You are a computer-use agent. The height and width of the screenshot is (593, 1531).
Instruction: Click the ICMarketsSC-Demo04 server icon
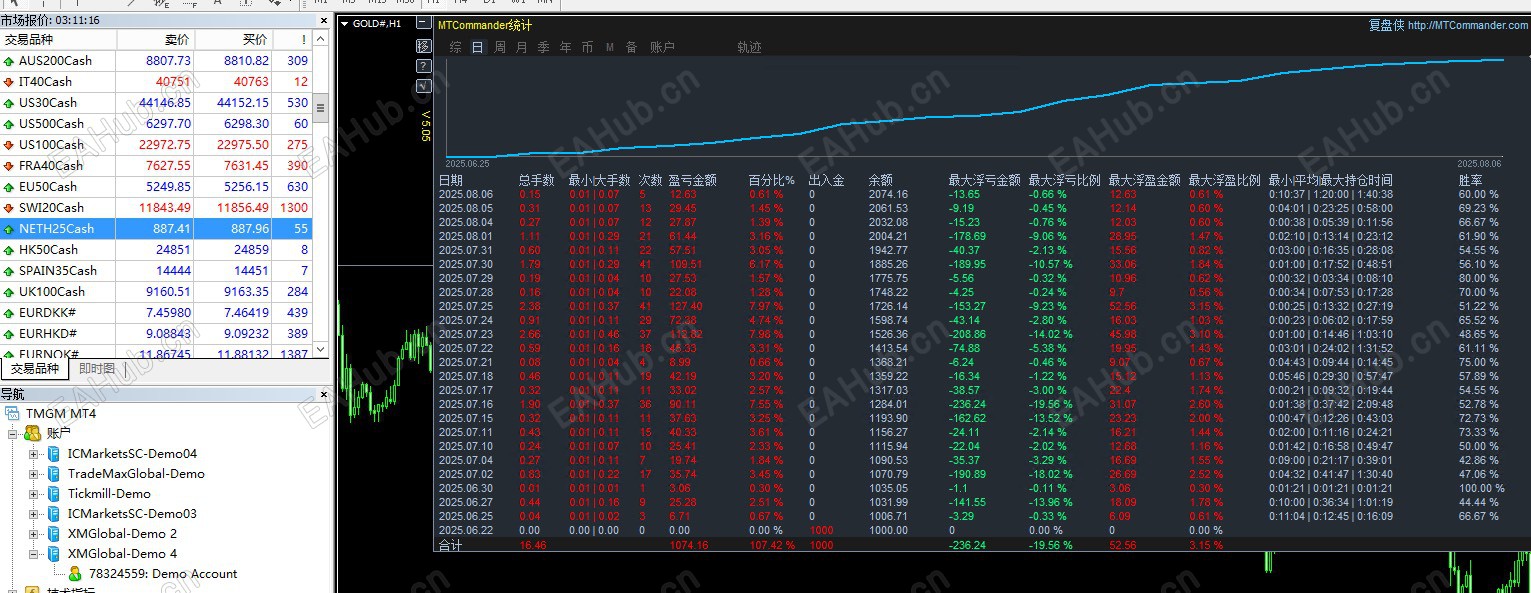tap(54, 454)
